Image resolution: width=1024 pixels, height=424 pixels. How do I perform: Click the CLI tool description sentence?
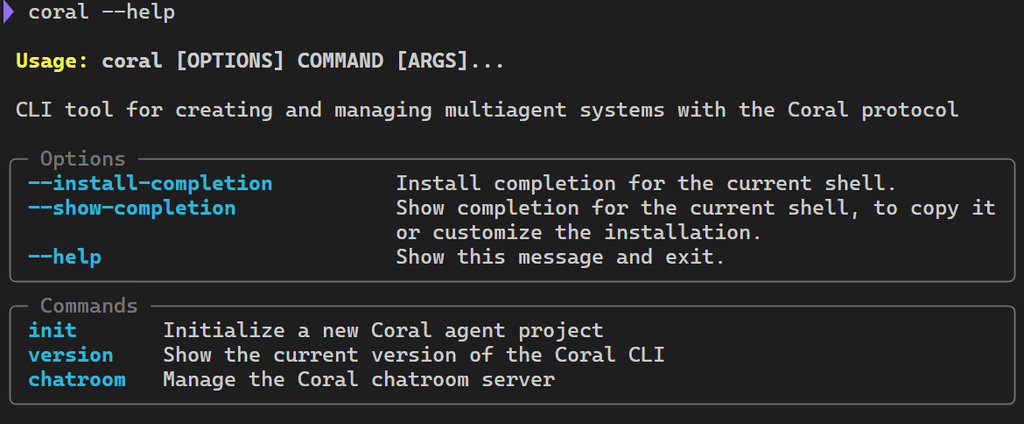[x=487, y=110]
